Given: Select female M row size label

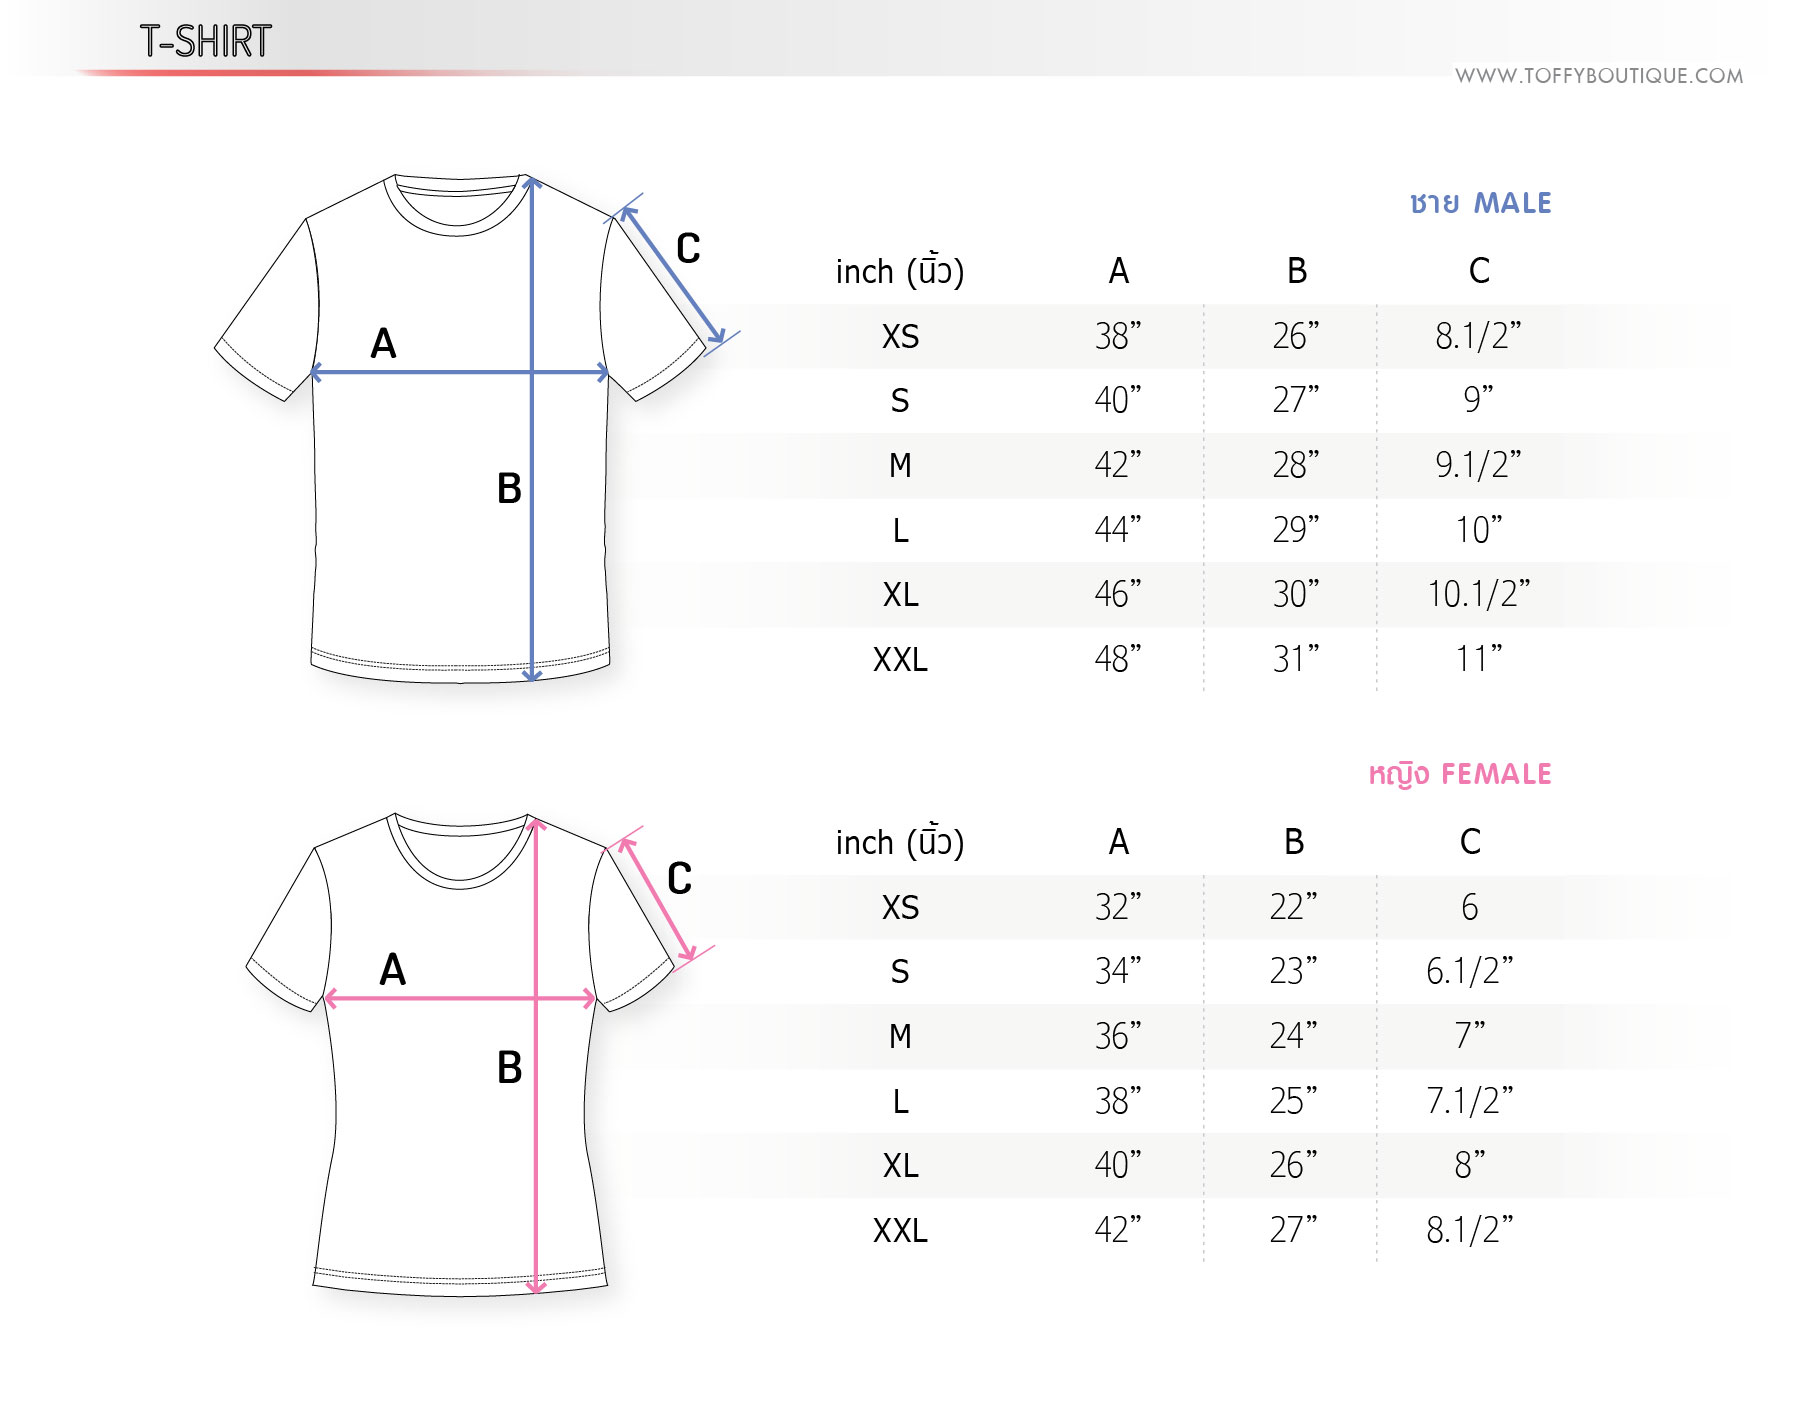Looking at the screenshot, I should 900,1036.
